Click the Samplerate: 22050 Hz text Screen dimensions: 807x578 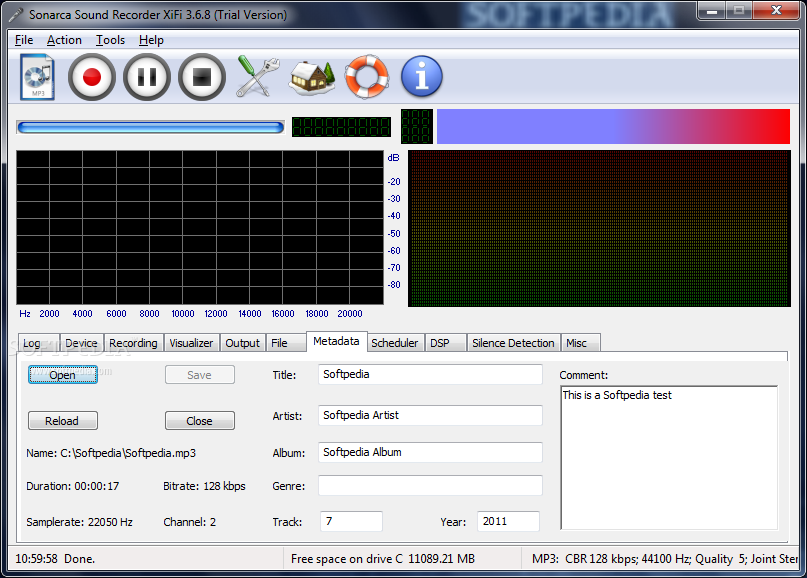(79, 522)
